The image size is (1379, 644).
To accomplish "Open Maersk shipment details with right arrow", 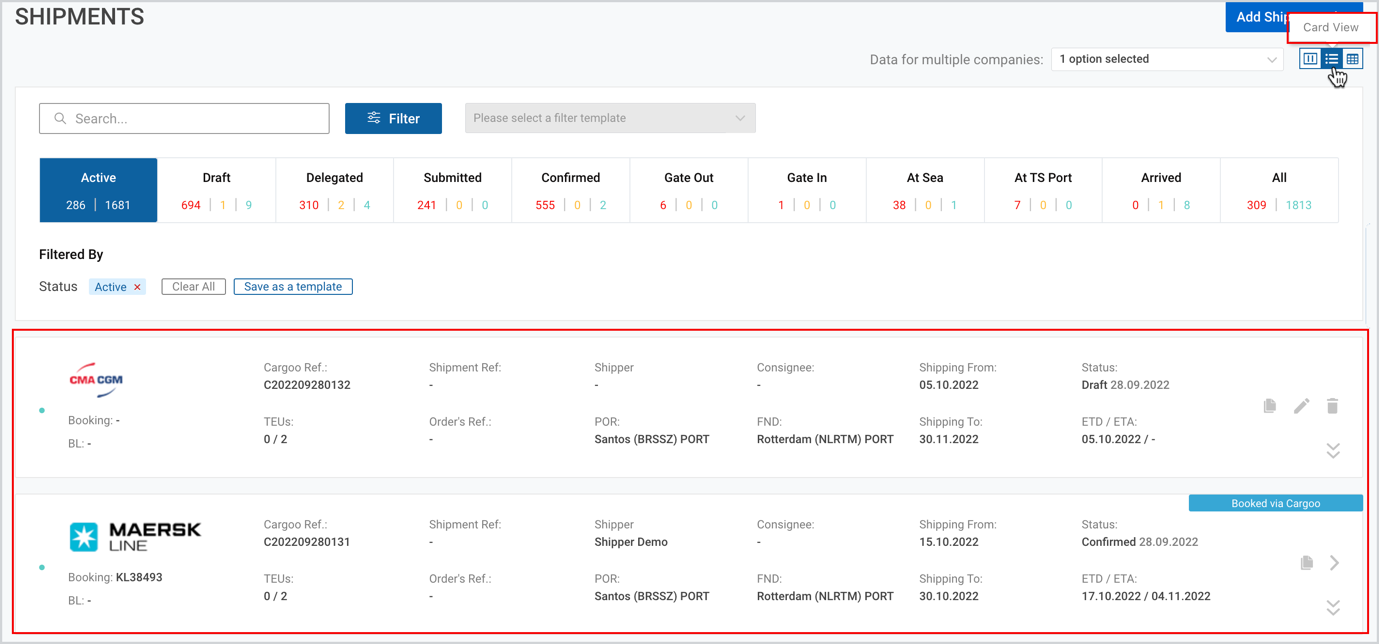I will 1335,563.
